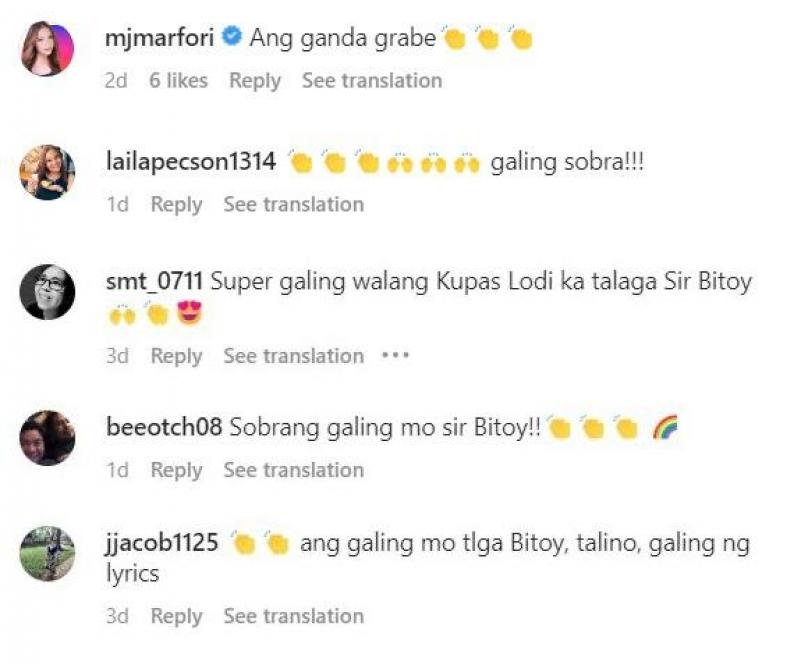Reply to beeotch08's comment
This screenshot has height=665, width=801.
pyautogui.click(x=176, y=470)
